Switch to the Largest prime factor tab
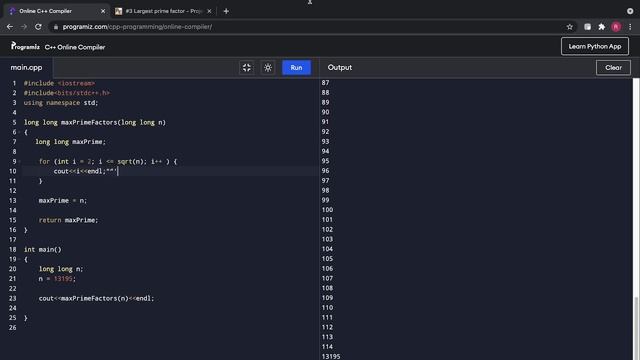 coord(163,11)
